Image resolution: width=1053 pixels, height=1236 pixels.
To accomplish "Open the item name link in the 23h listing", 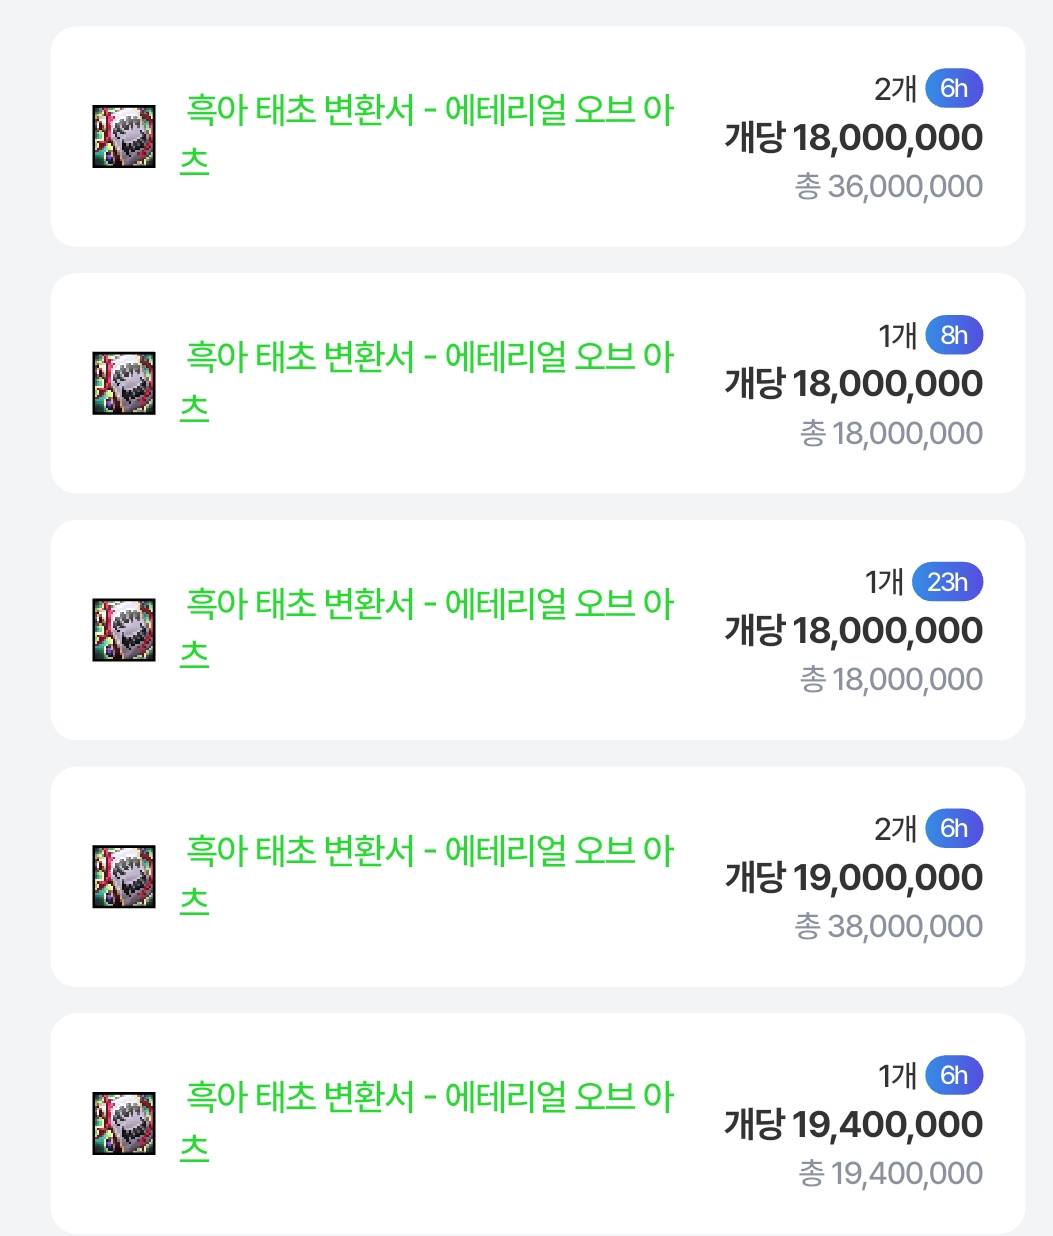I will click(x=430, y=605).
